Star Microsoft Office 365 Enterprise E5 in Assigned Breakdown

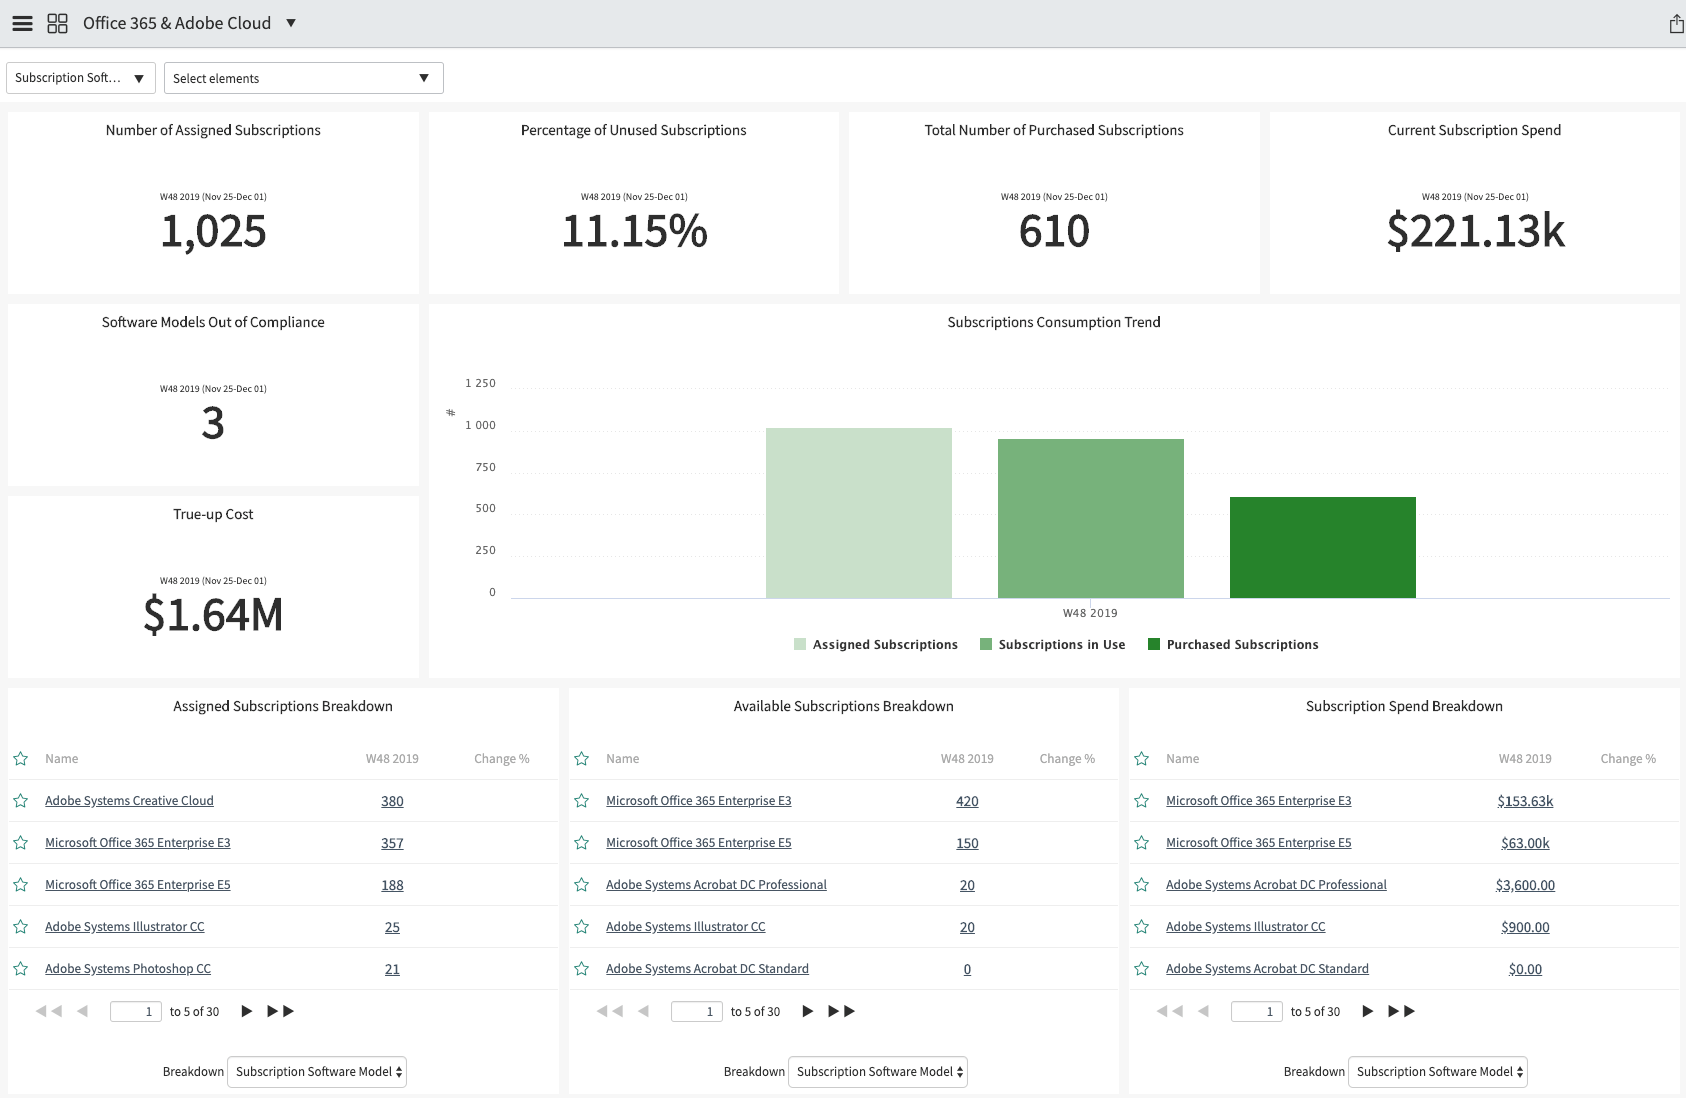pos(20,885)
